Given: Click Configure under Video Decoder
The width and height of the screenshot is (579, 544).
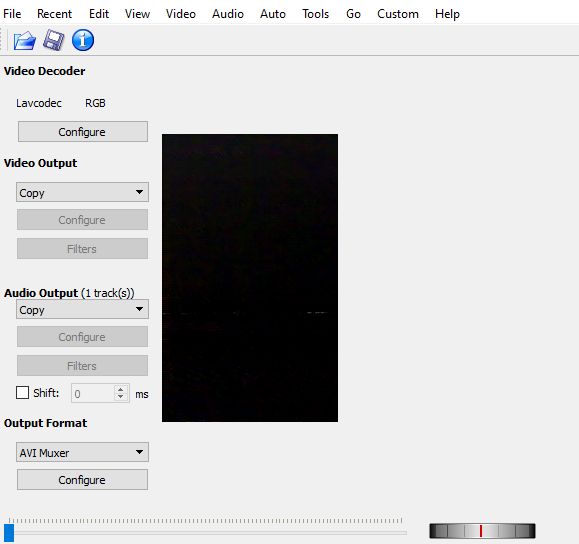Looking at the screenshot, I should click(83, 132).
